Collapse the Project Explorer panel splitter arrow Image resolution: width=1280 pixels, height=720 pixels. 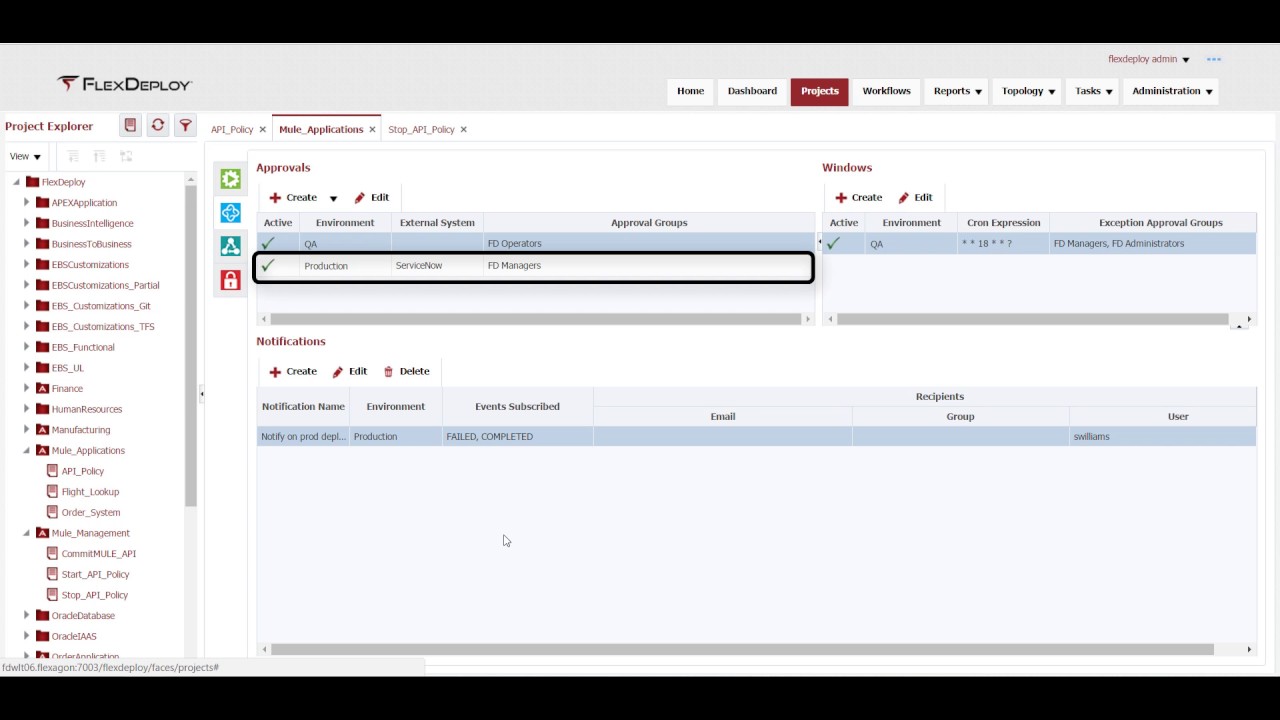[201, 394]
